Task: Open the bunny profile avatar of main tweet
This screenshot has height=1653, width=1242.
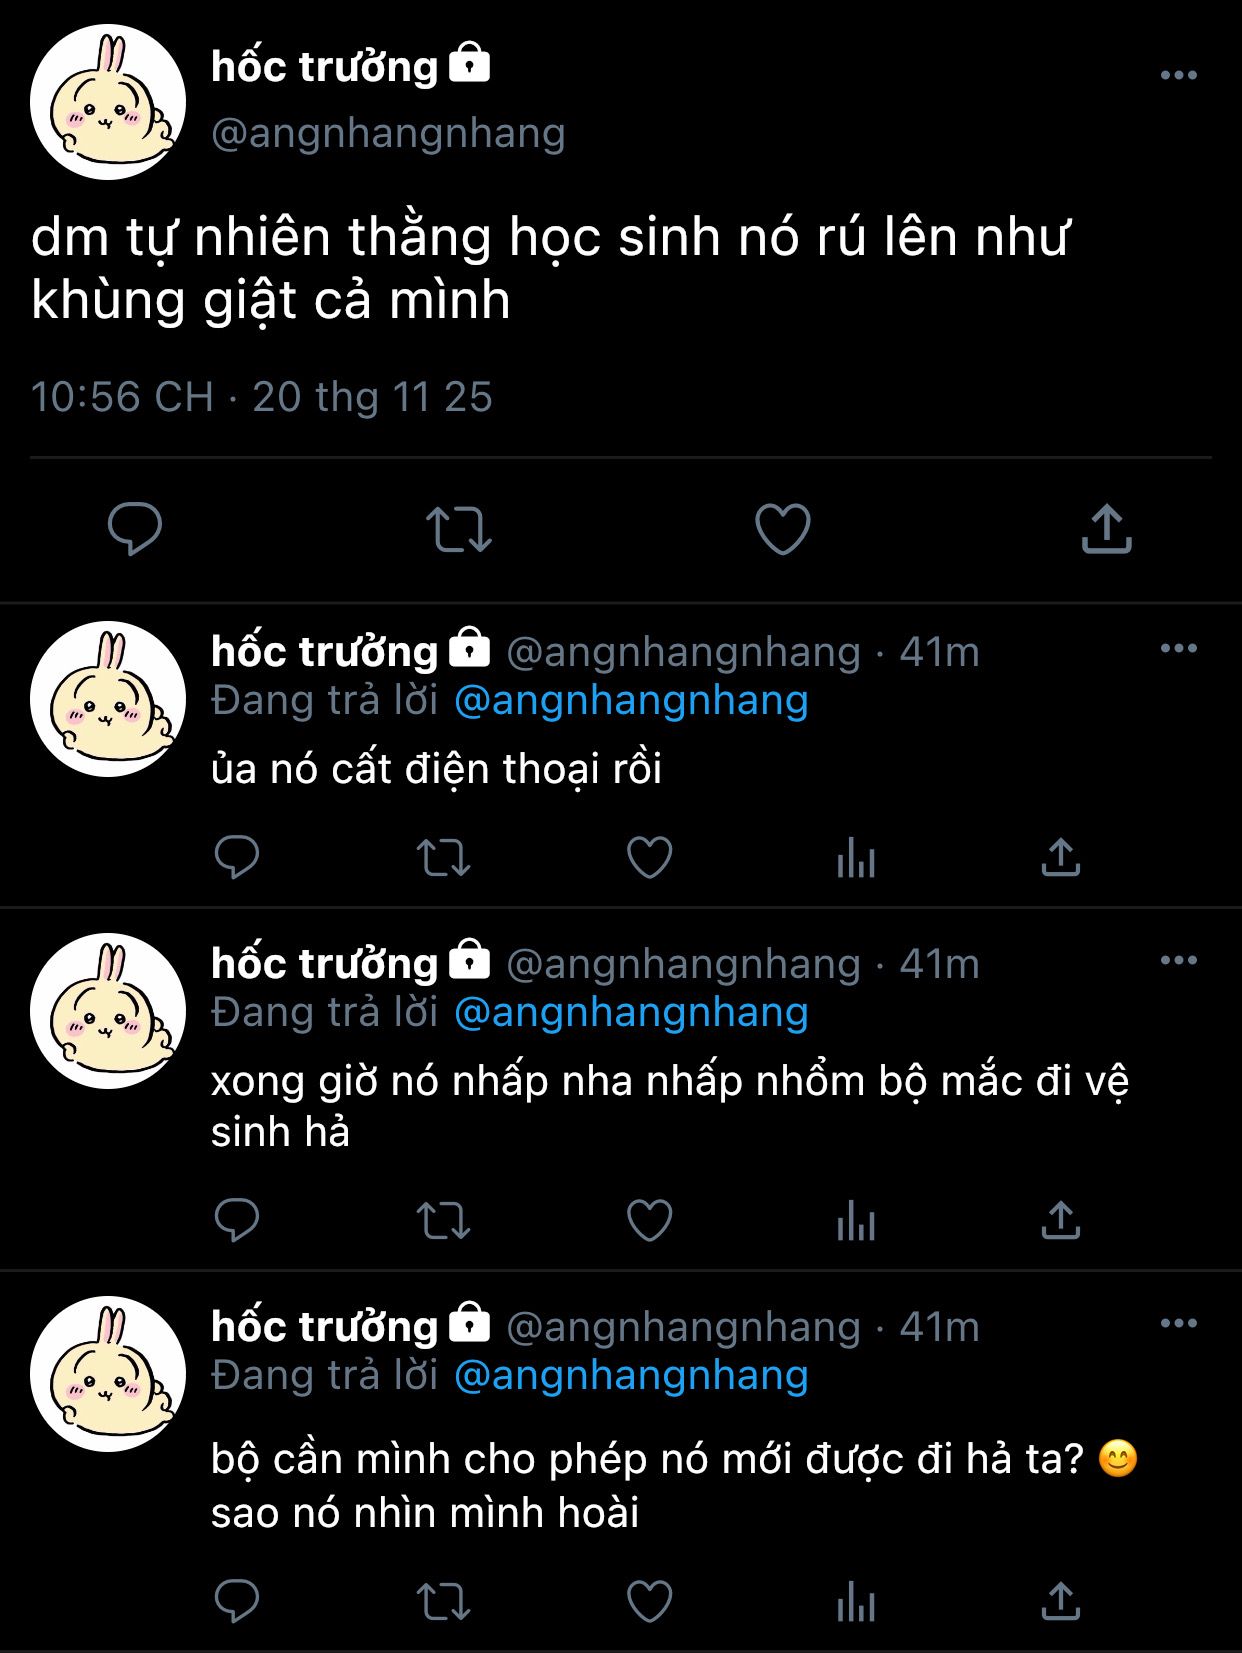Action: [x=108, y=102]
